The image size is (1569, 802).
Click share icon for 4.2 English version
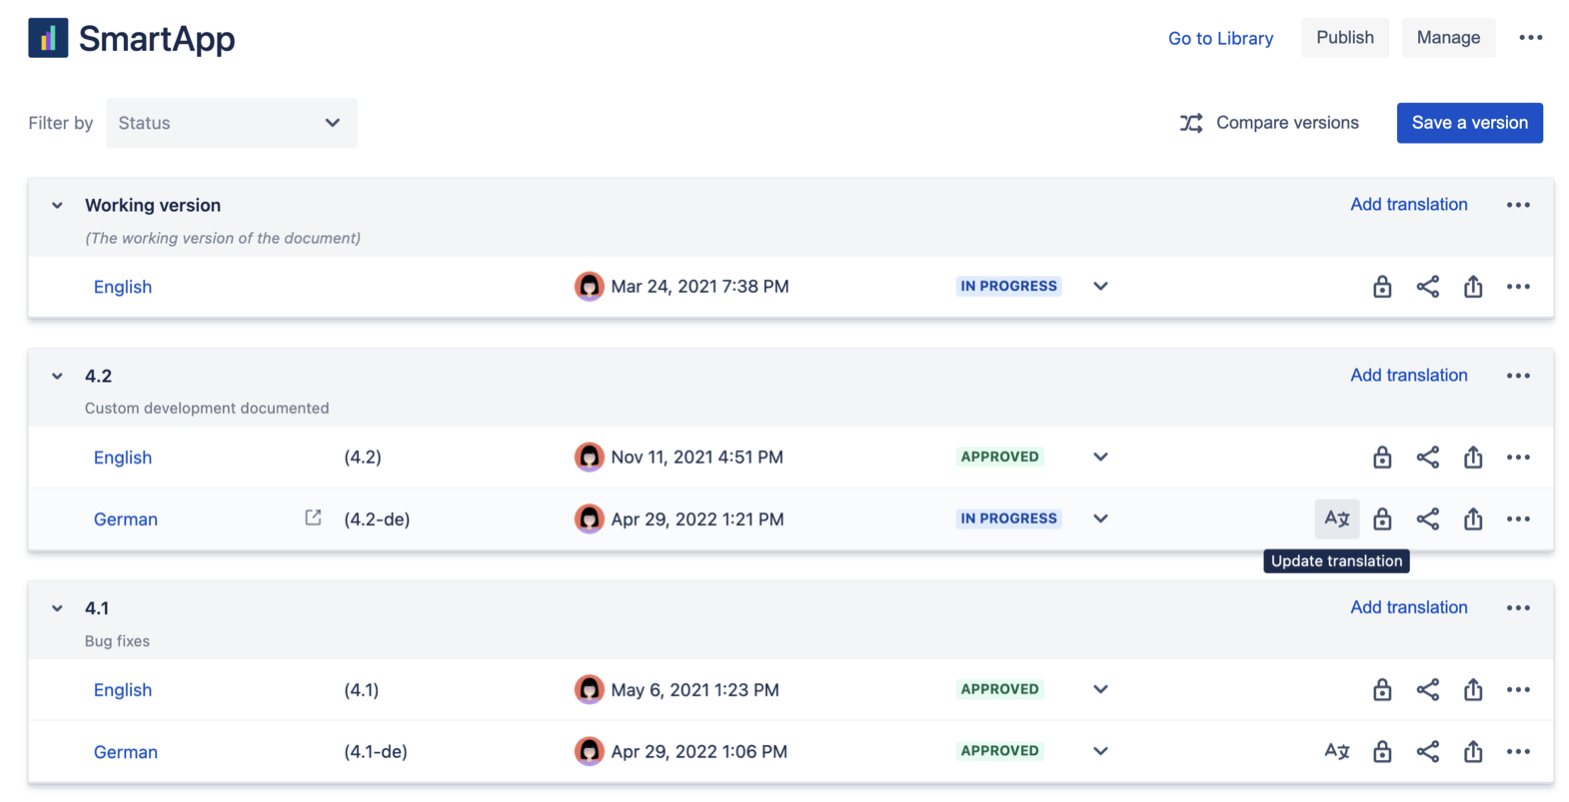(1427, 457)
